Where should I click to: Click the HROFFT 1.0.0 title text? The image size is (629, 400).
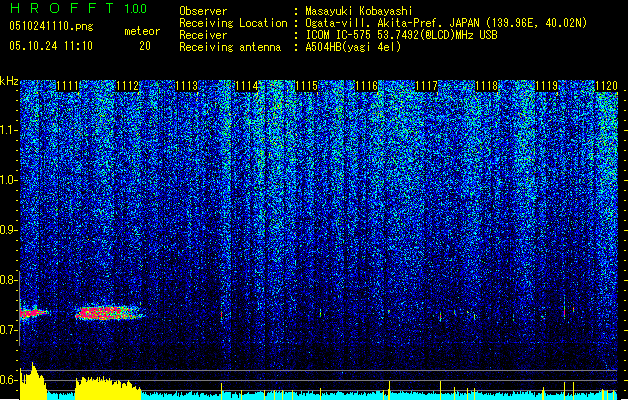(x=78, y=8)
